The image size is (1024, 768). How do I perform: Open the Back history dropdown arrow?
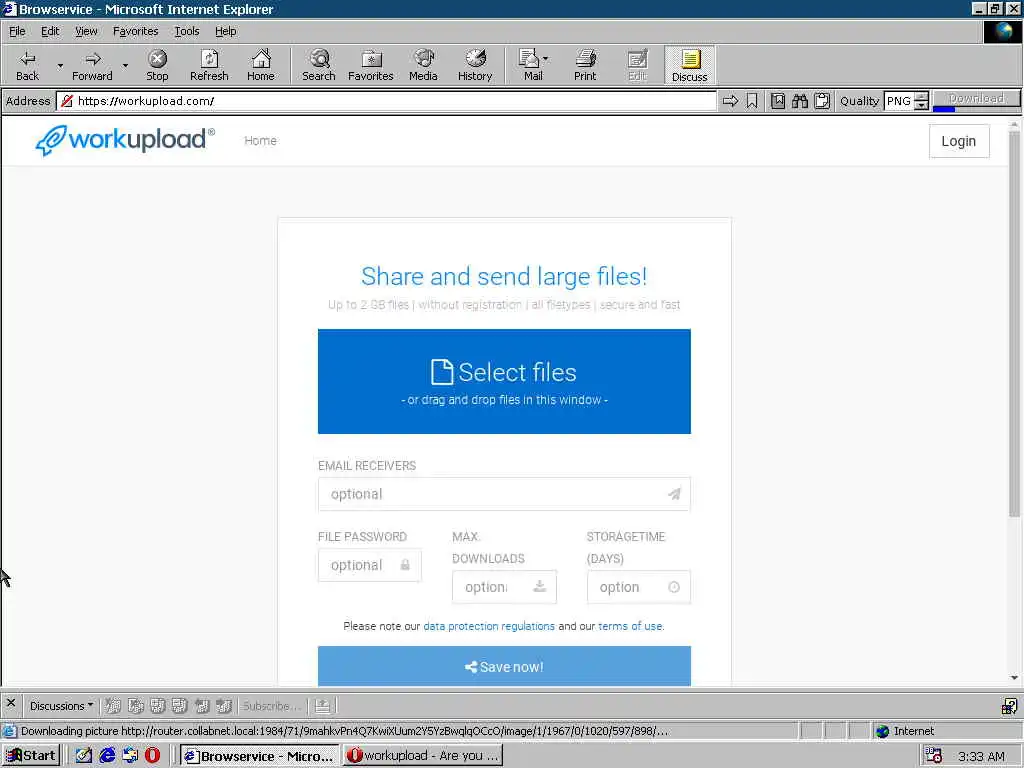coord(60,65)
